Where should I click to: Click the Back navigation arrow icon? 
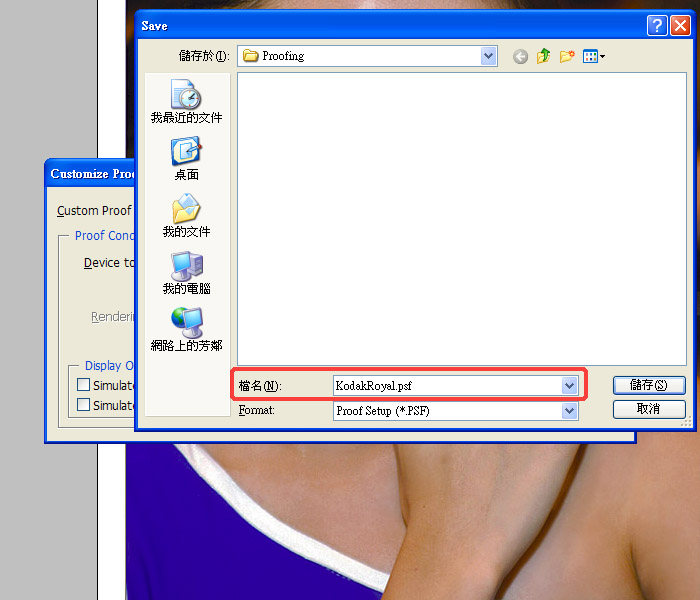pyautogui.click(x=520, y=57)
